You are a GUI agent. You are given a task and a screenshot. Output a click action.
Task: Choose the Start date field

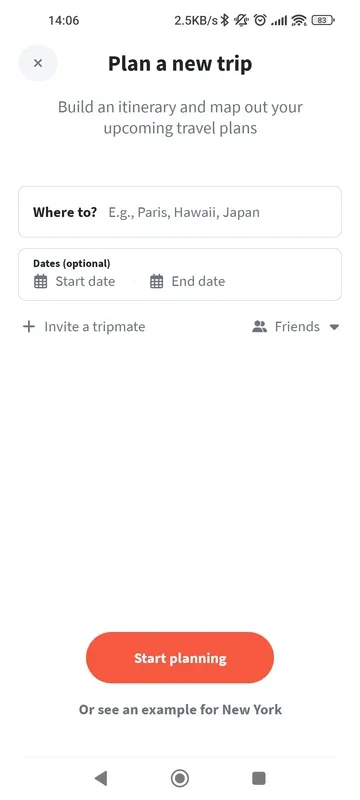[x=74, y=281]
